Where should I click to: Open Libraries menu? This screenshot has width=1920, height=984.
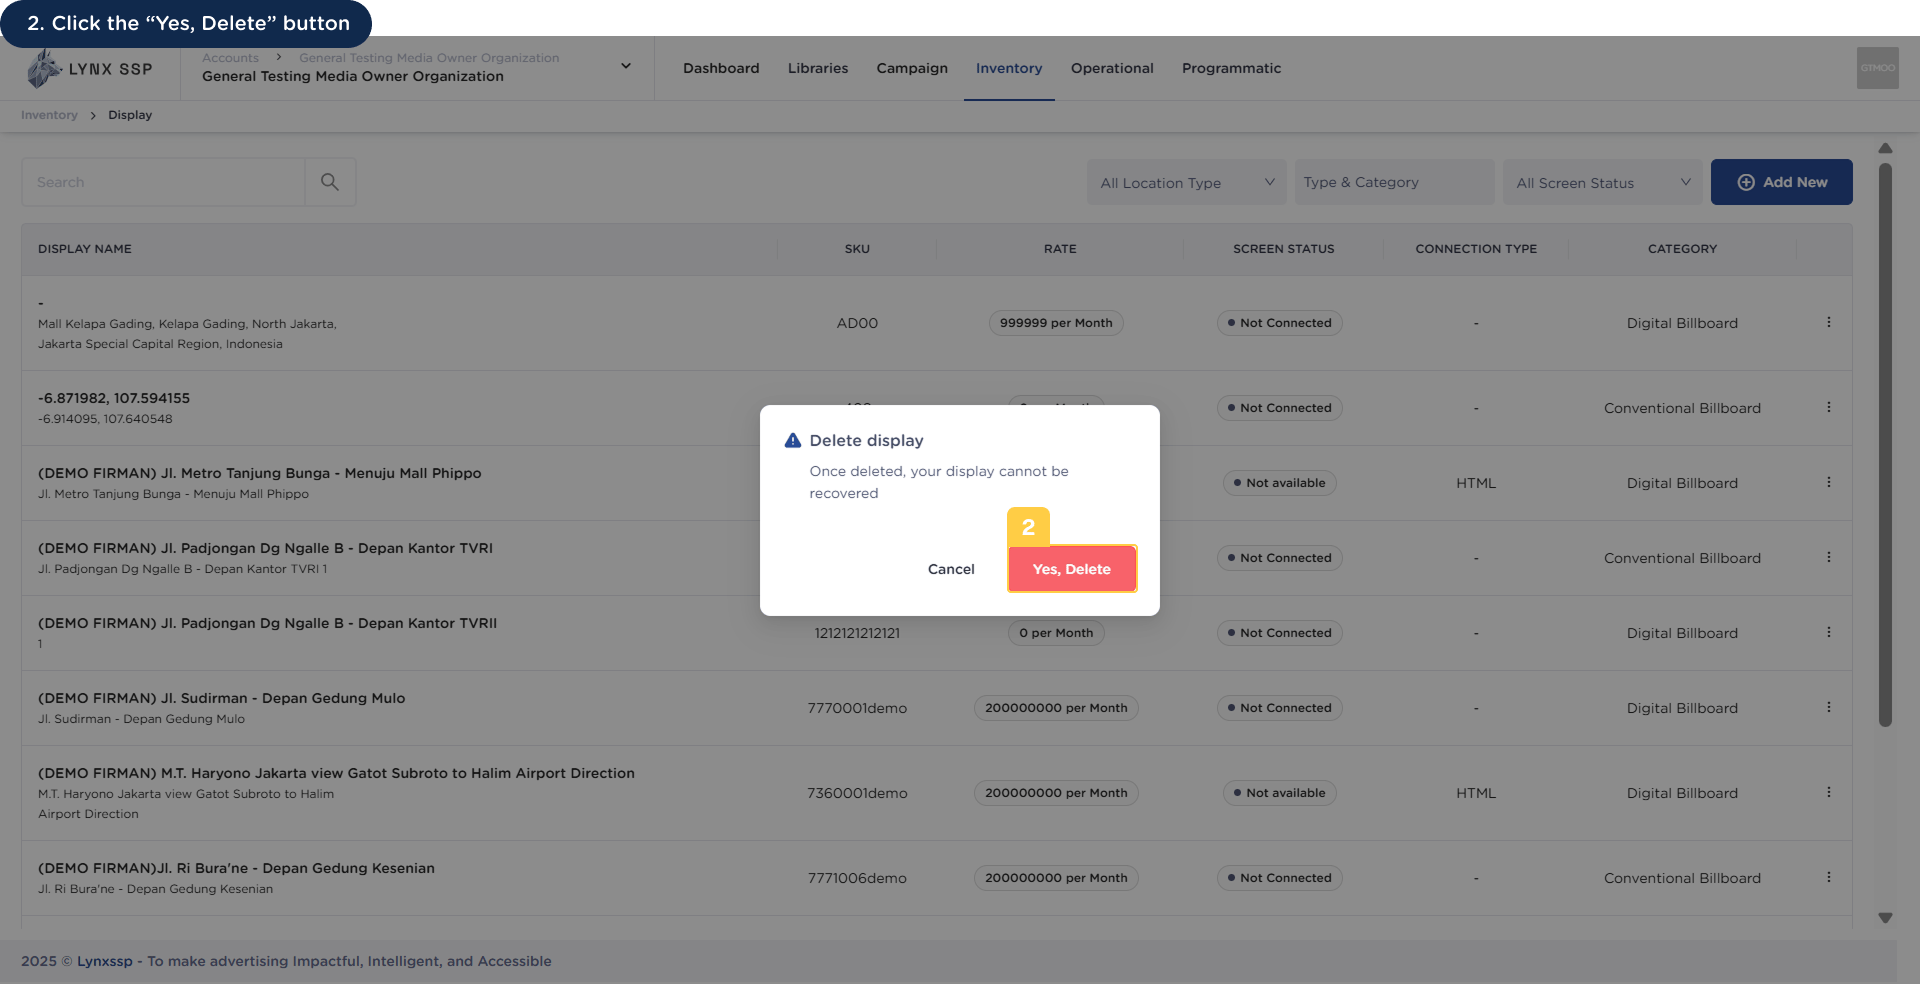tap(818, 68)
